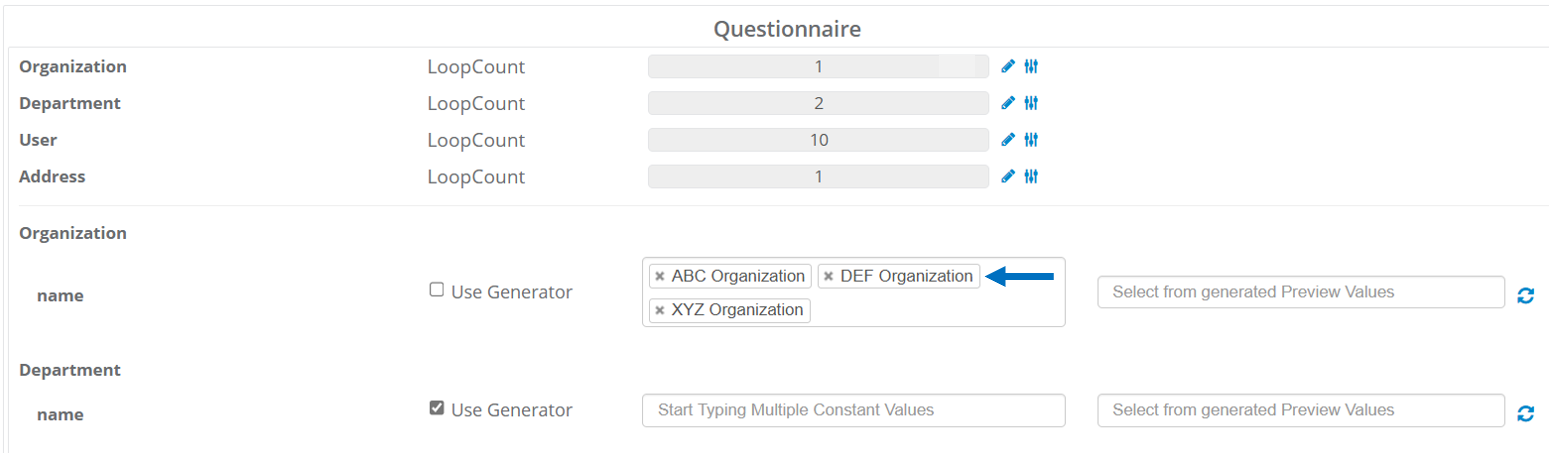The image size is (1549, 453).
Task: Click the pencil edit icon for Address LoopCount
Action: click(1008, 177)
